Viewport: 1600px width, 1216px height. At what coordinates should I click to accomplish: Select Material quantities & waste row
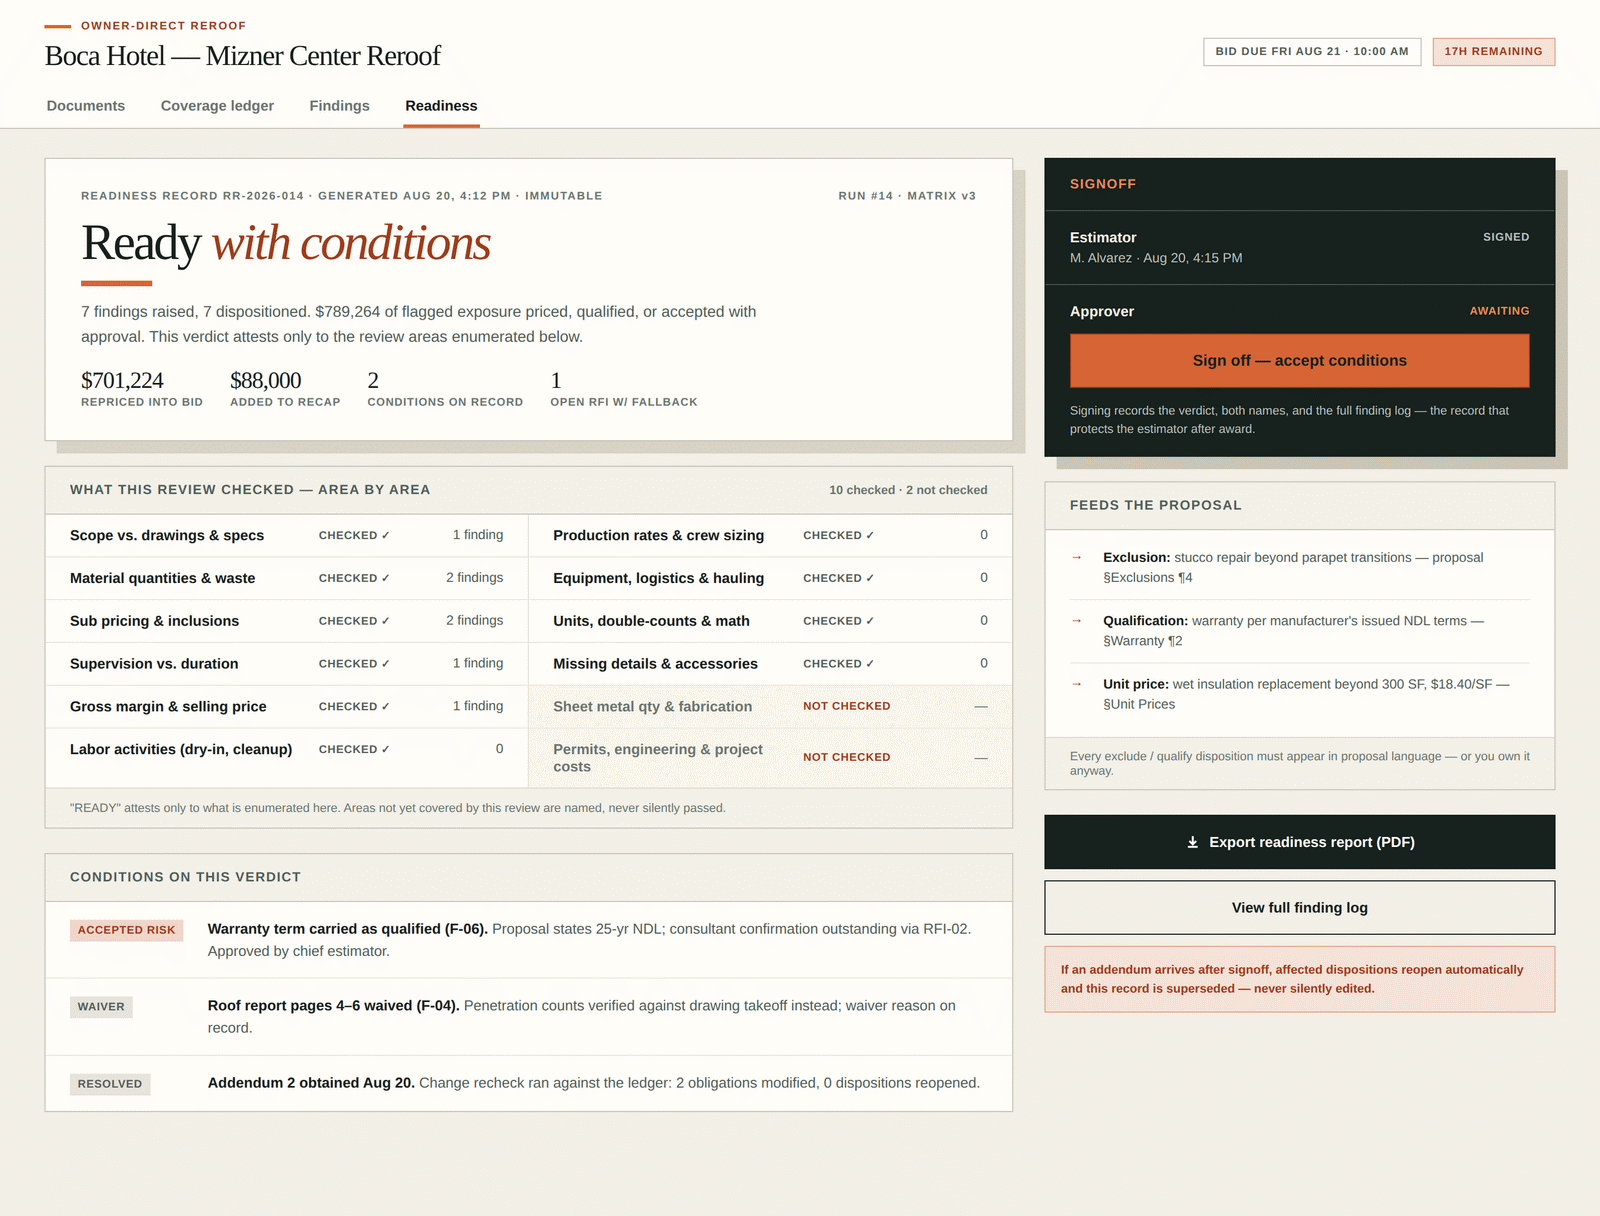coord(287,578)
